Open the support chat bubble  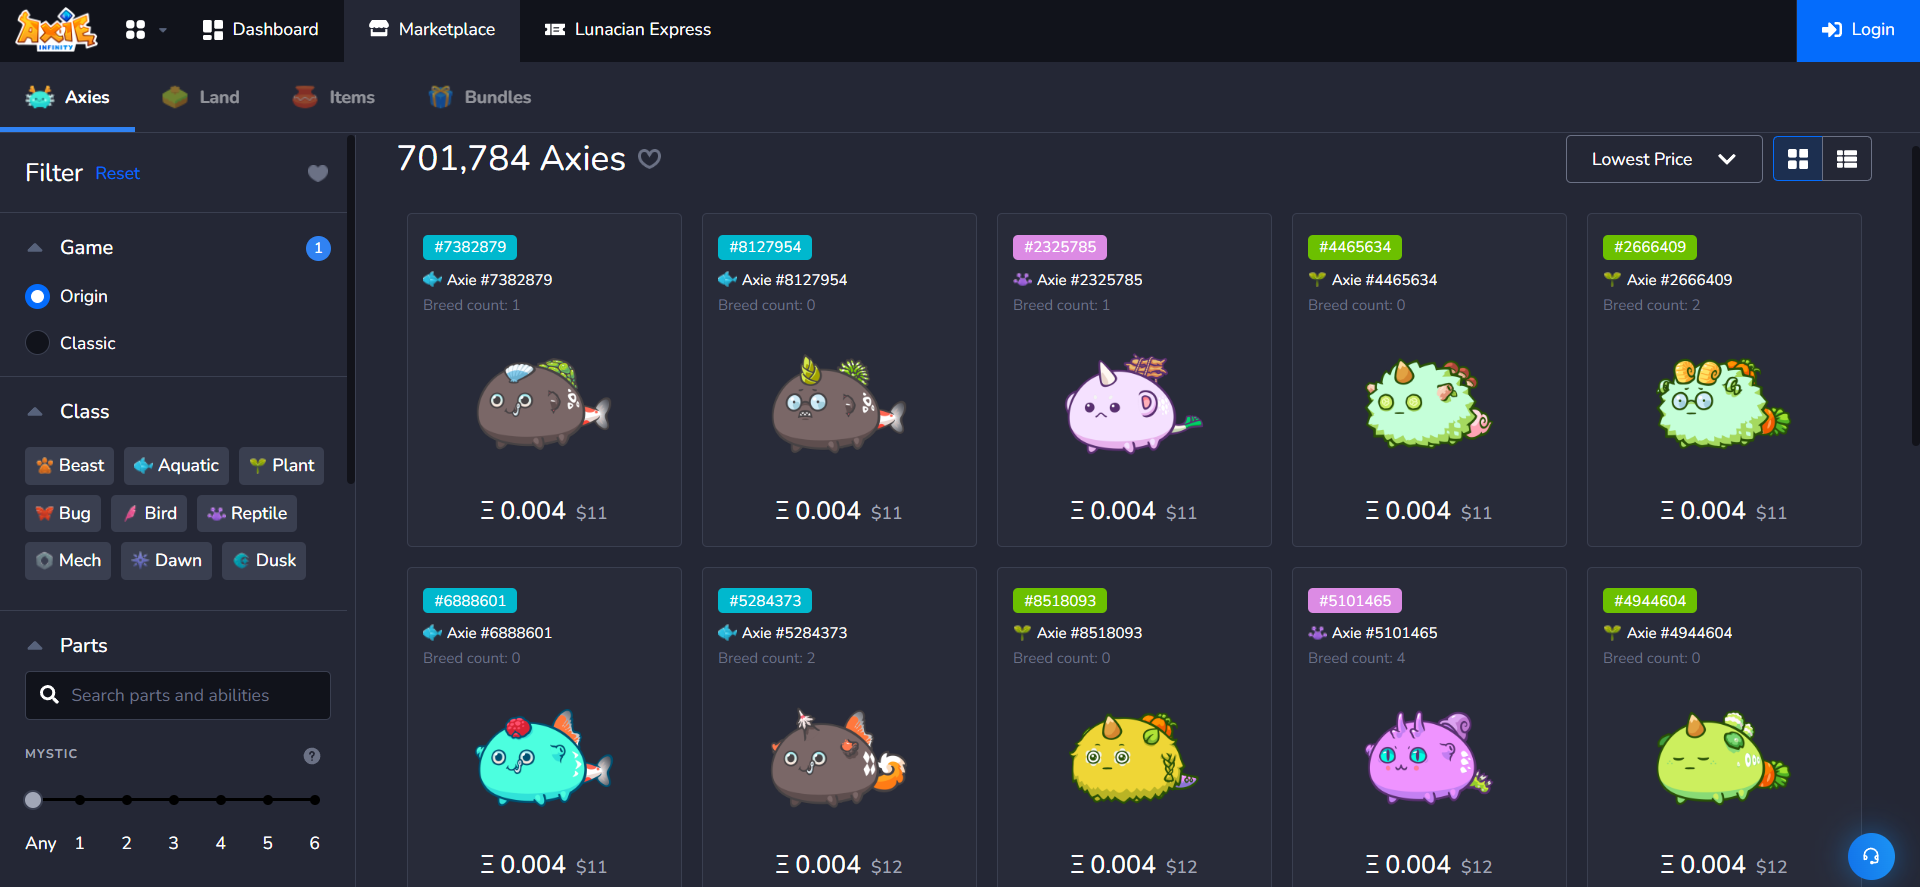1871,856
